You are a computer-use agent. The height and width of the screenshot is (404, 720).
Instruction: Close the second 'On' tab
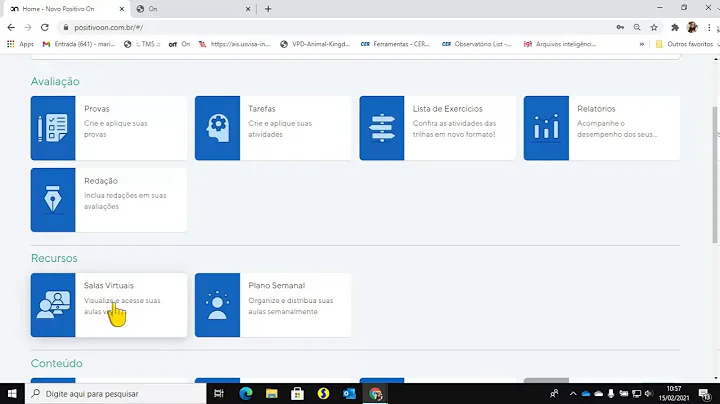coord(248,9)
